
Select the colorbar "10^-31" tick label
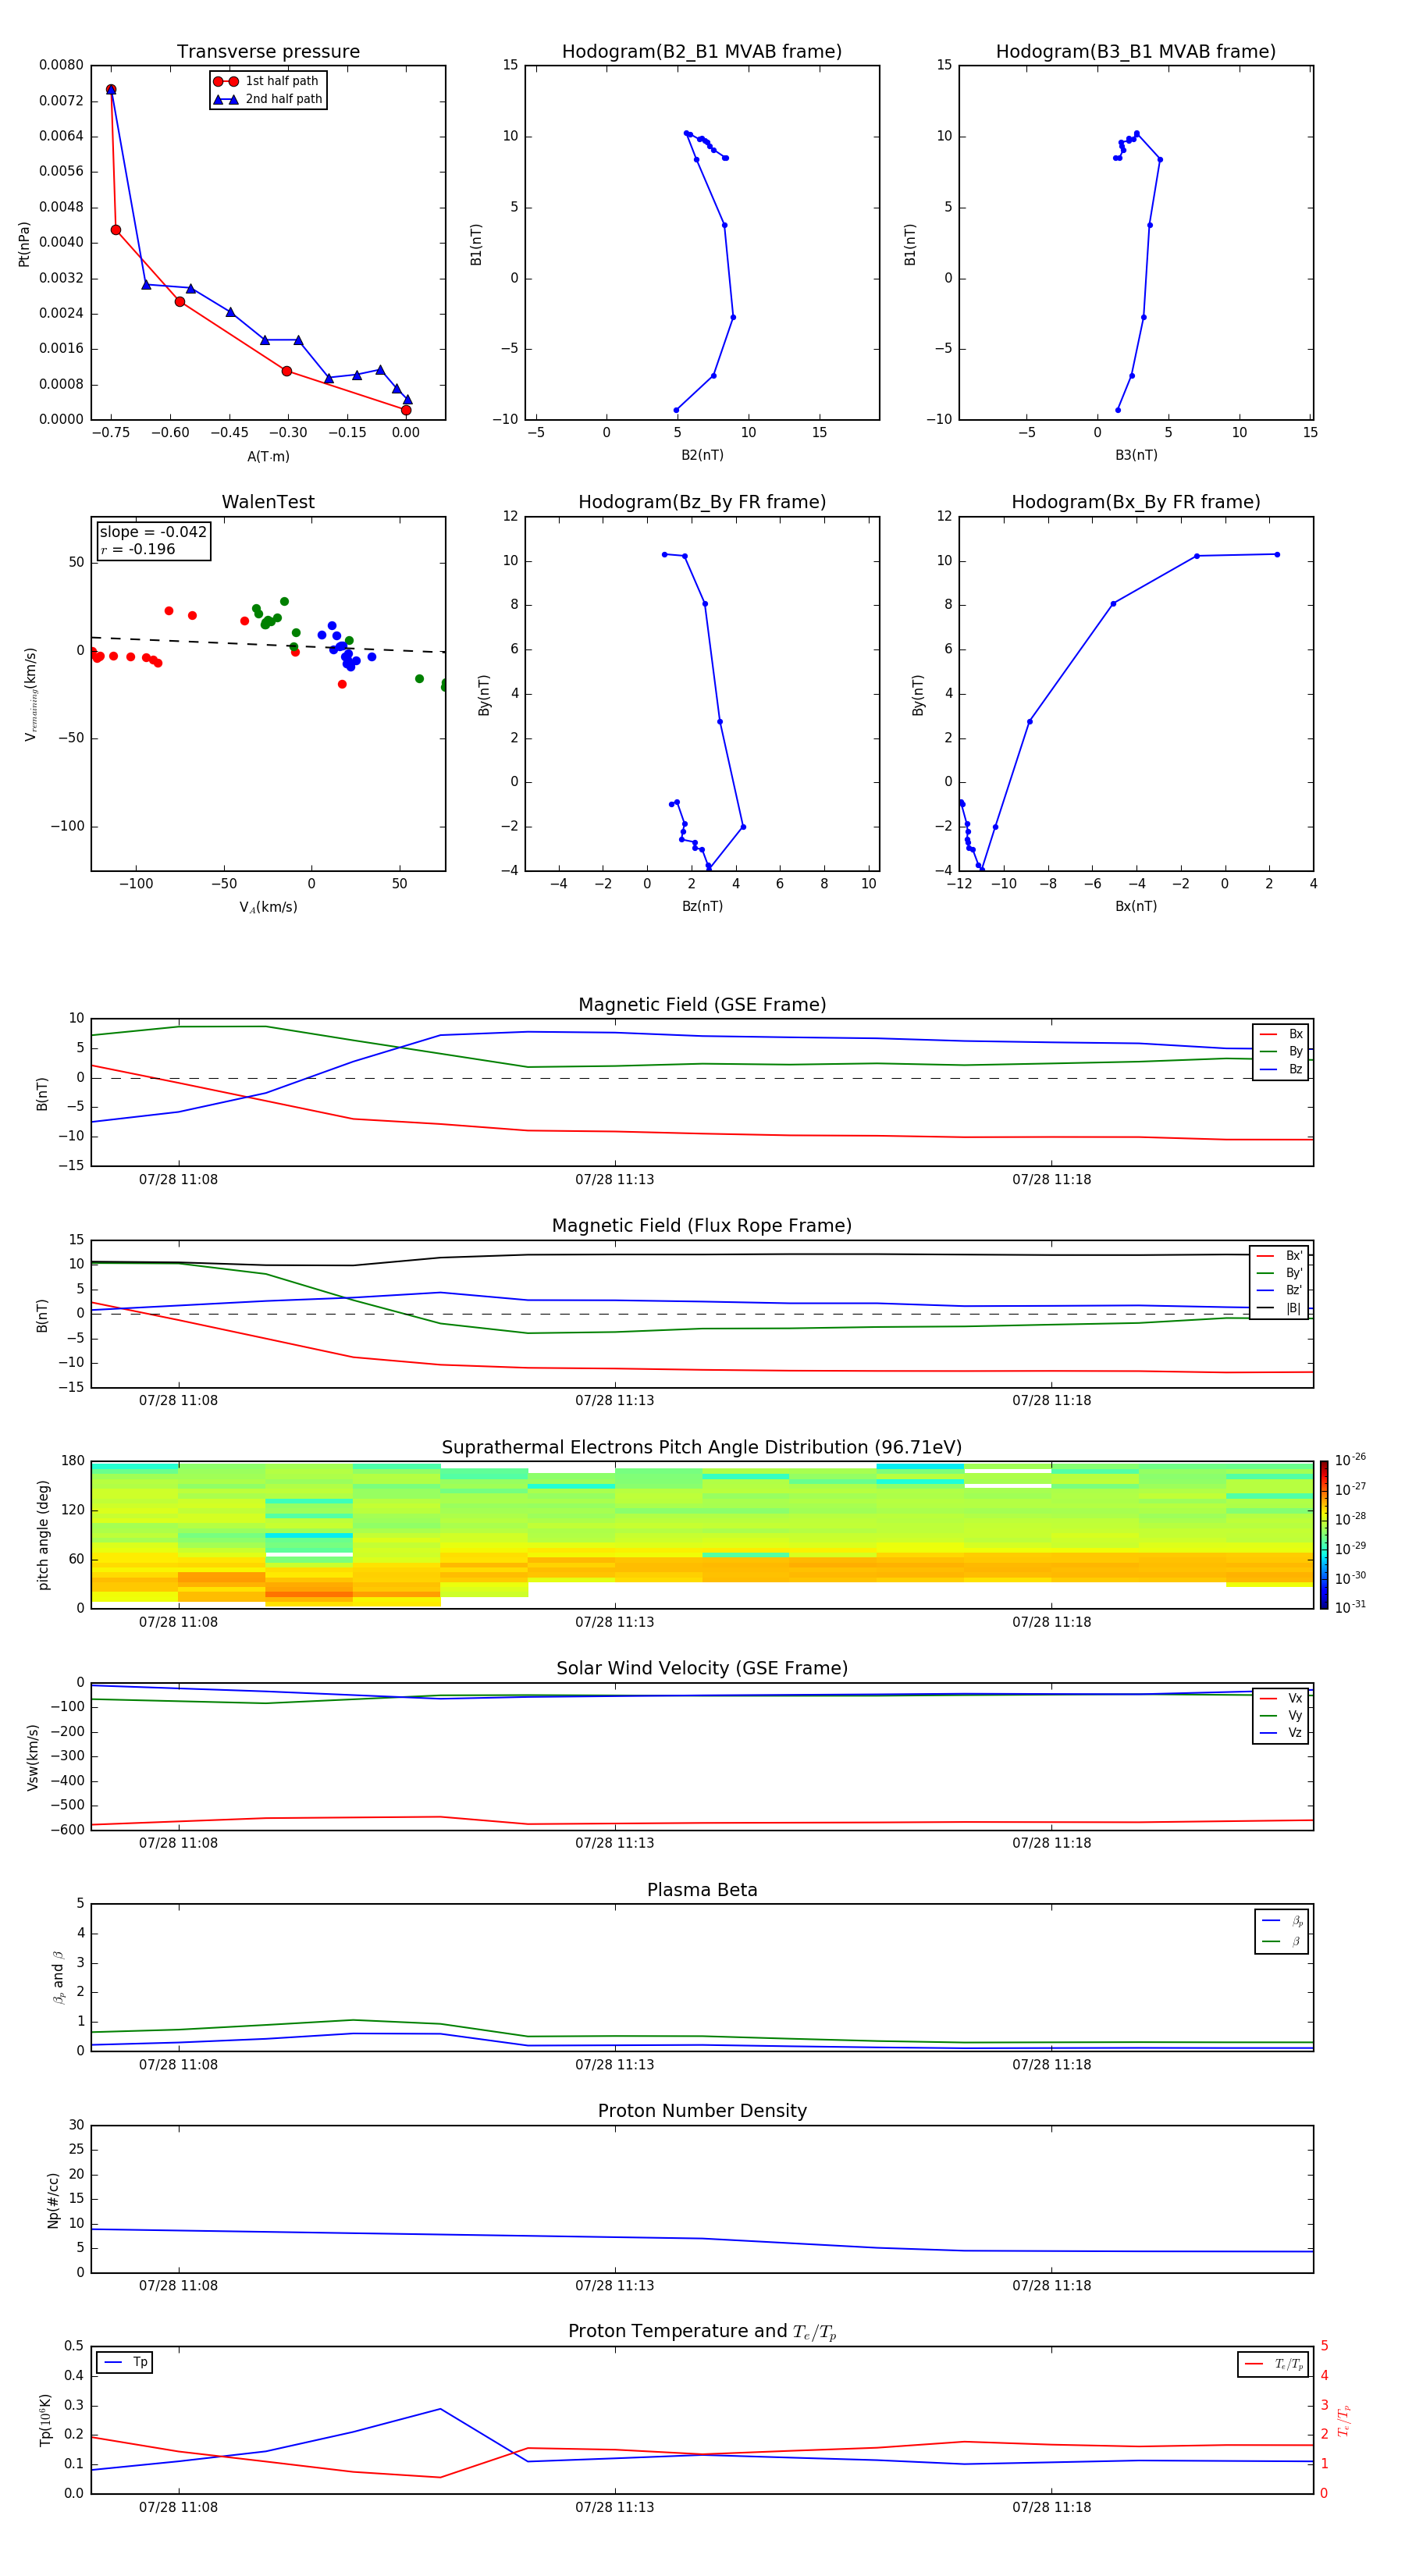pos(1350,1608)
